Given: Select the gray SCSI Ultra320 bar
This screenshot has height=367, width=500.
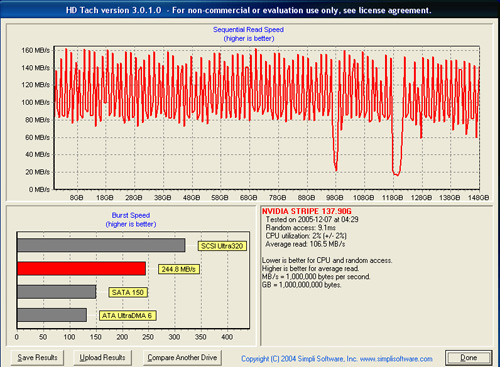Looking at the screenshot, I should (x=101, y=245).
